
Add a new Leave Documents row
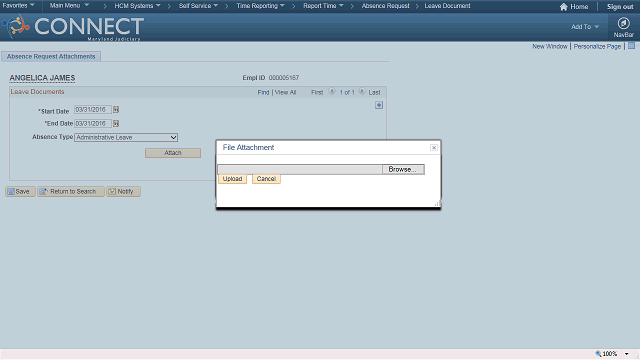pyautogui.click(x=379, y=105)
